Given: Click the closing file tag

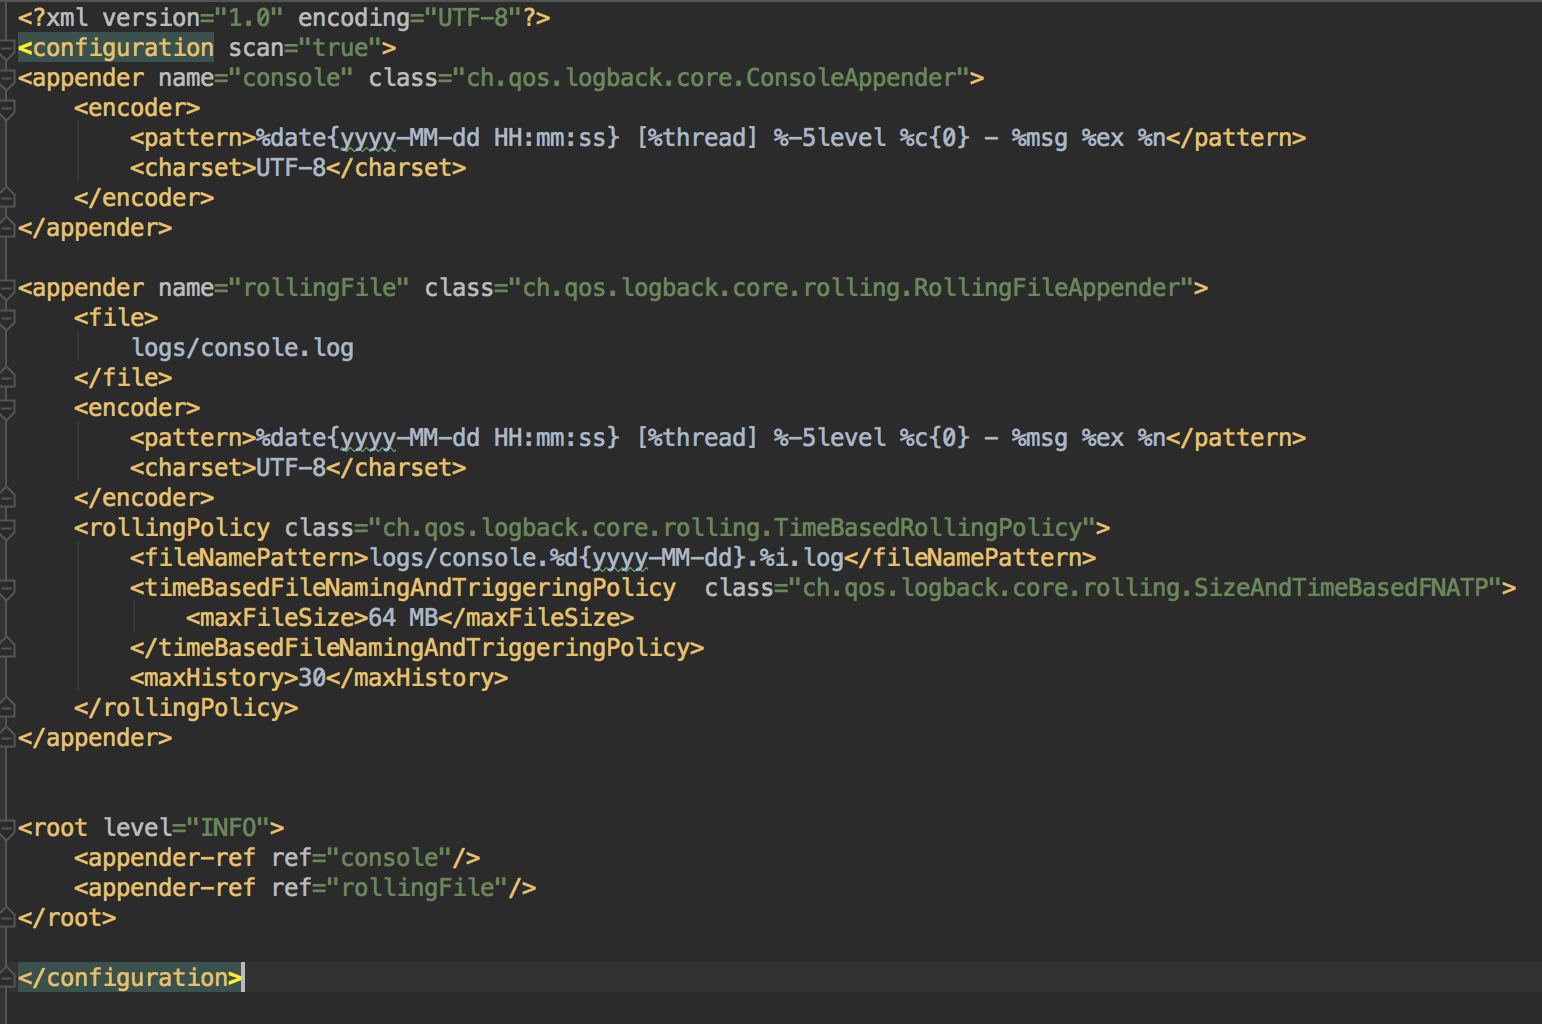Looking at the screenshot, I should 123,378.
